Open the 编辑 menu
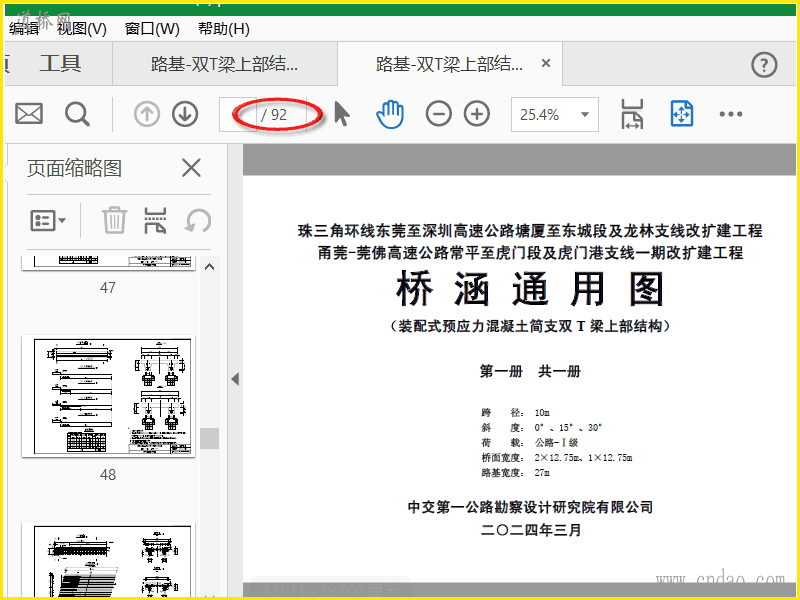 (24, 29)
